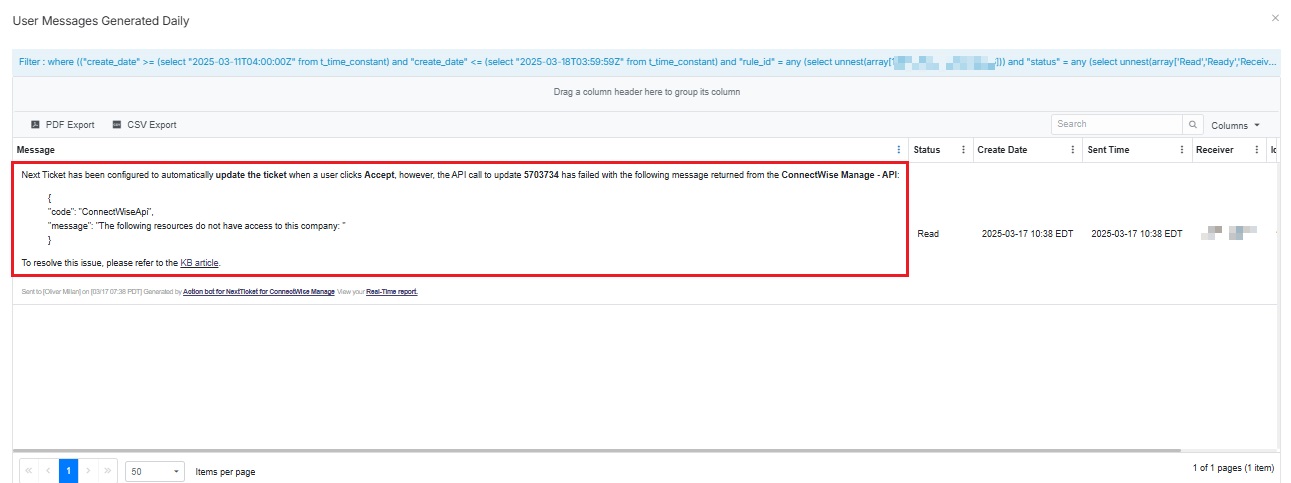Open the Receiver column menu icon
Viewport: 1291px width, 483px height.
point(1256,150)
